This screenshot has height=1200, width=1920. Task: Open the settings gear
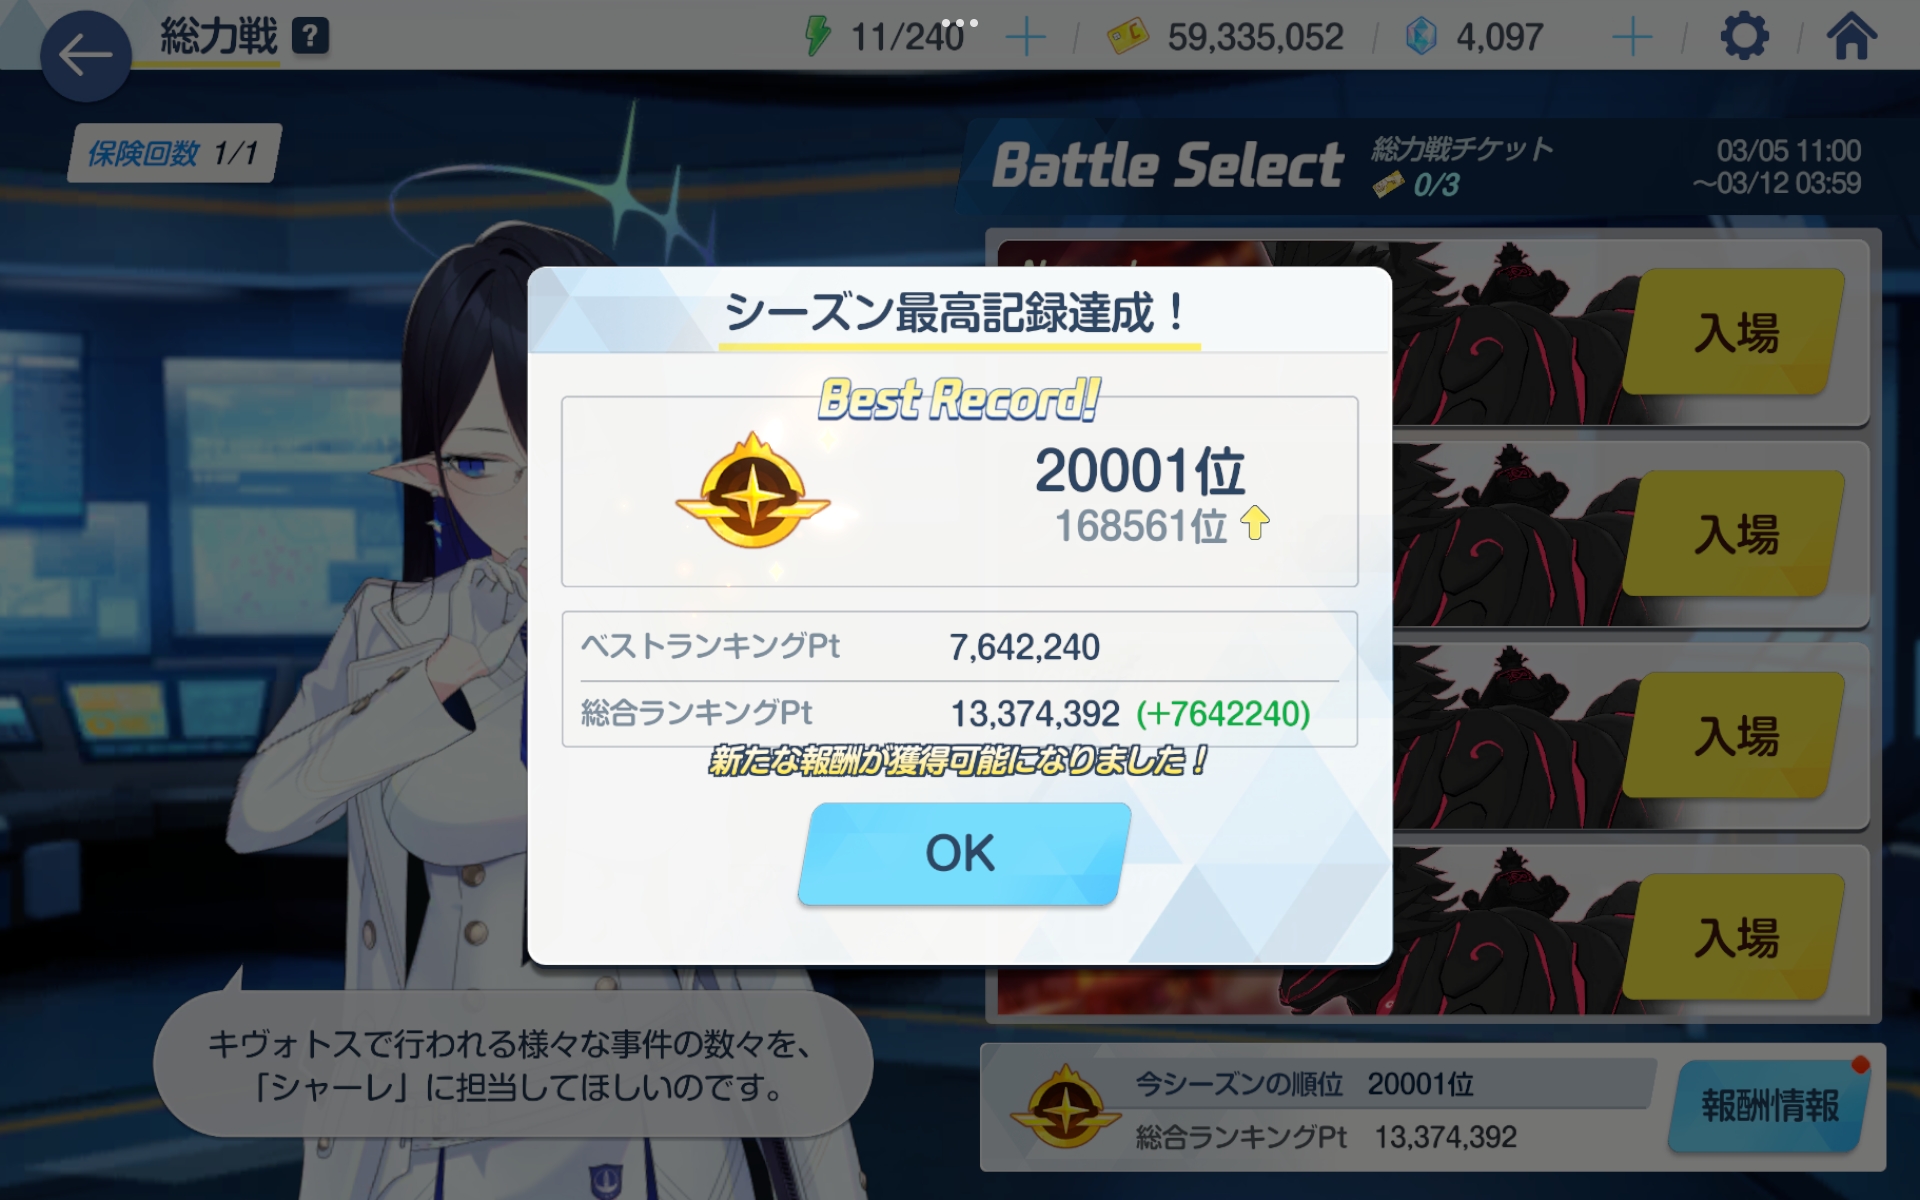coord(1744,37)
